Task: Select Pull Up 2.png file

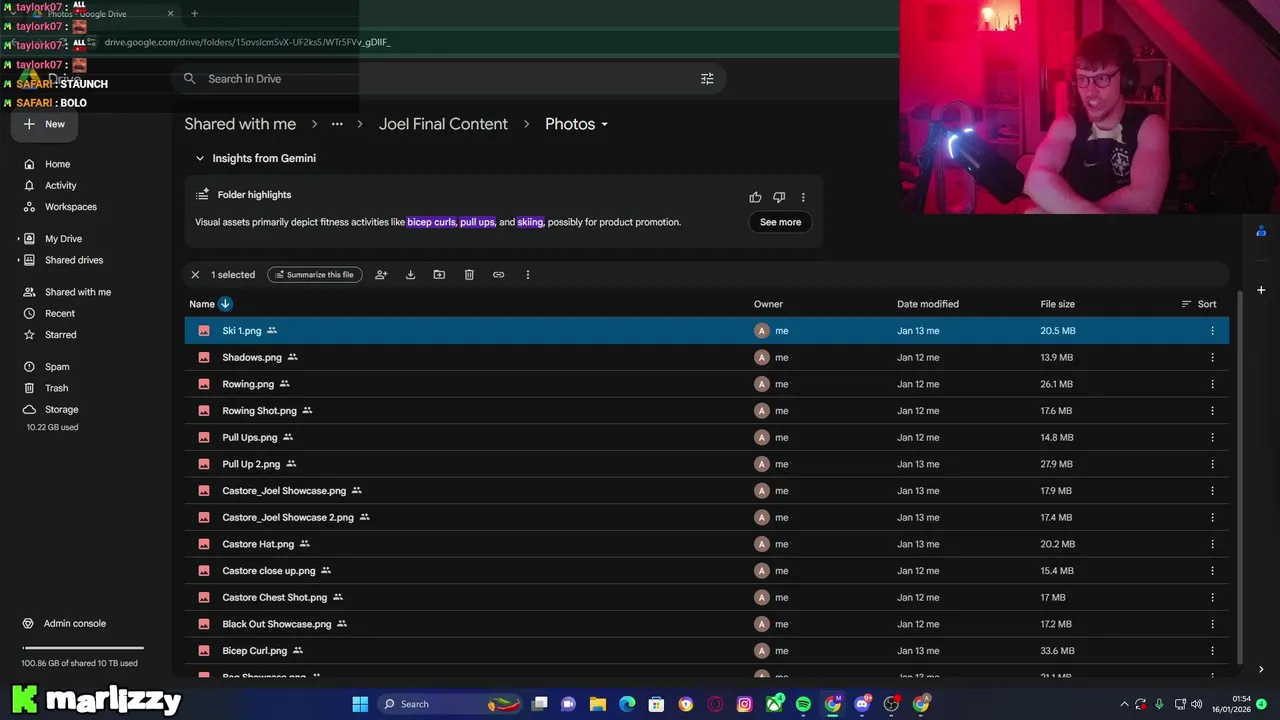Action: [706, 464]
